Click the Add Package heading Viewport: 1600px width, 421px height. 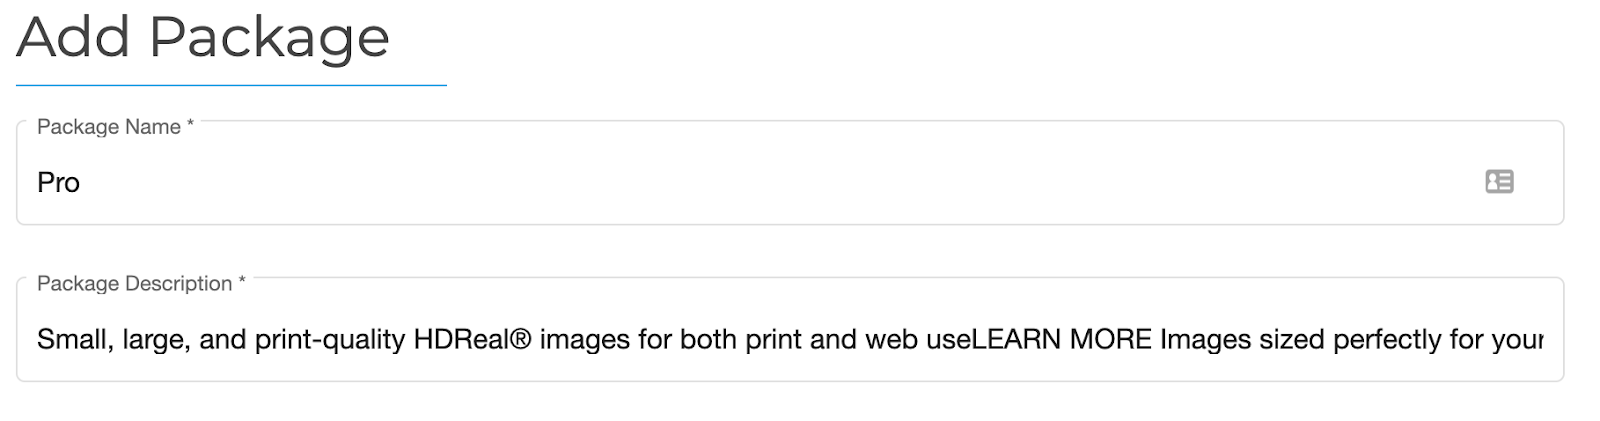(x=203, y=37)
